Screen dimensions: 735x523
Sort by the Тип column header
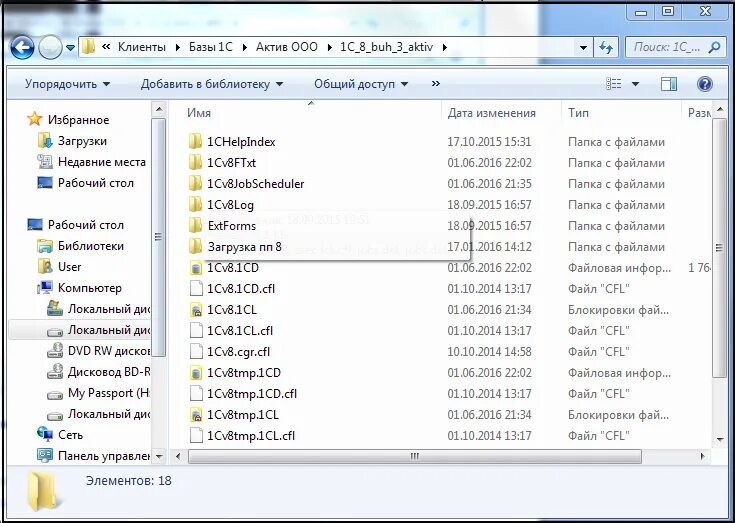578,113
